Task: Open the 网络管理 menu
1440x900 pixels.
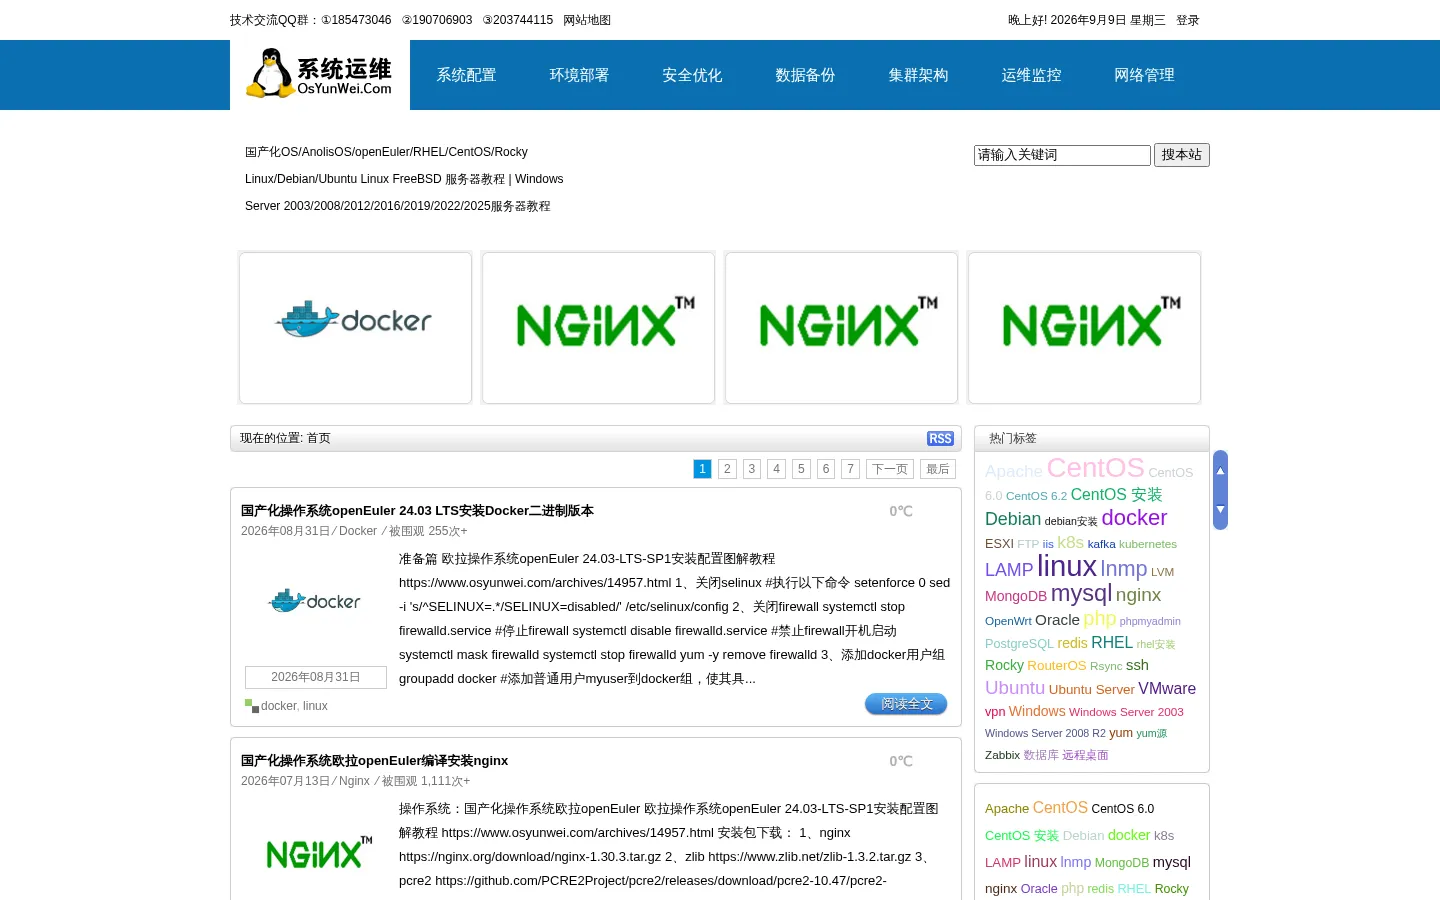Action: coord(1144,75)
